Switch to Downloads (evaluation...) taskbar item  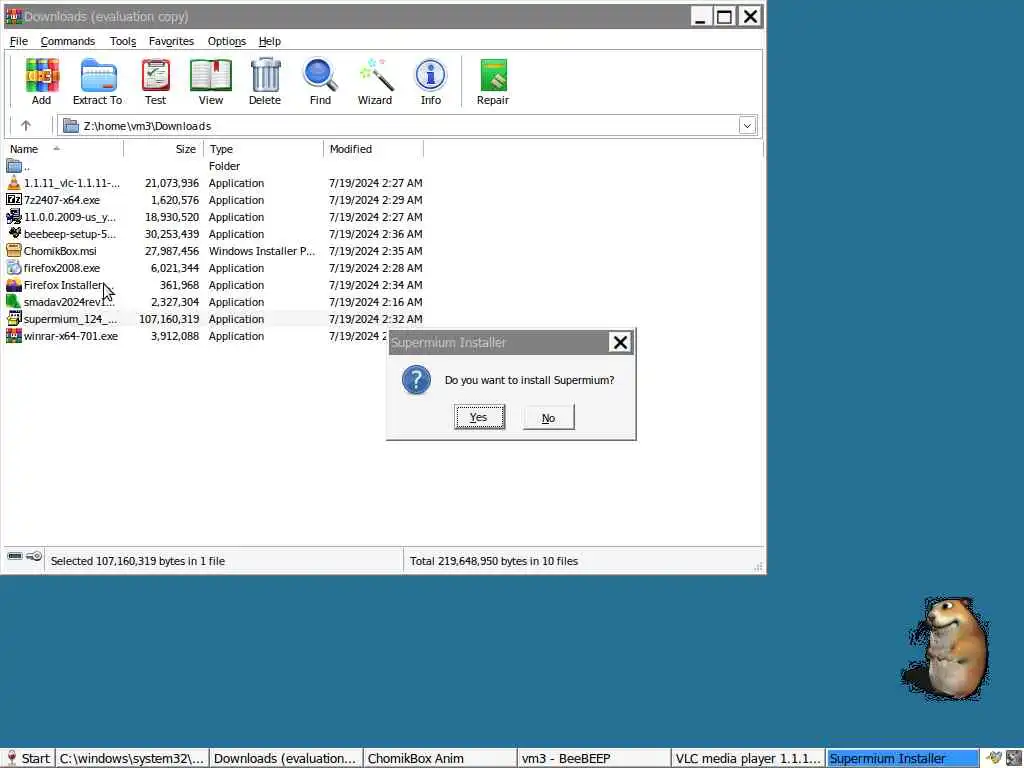click(x=286, y=758)
